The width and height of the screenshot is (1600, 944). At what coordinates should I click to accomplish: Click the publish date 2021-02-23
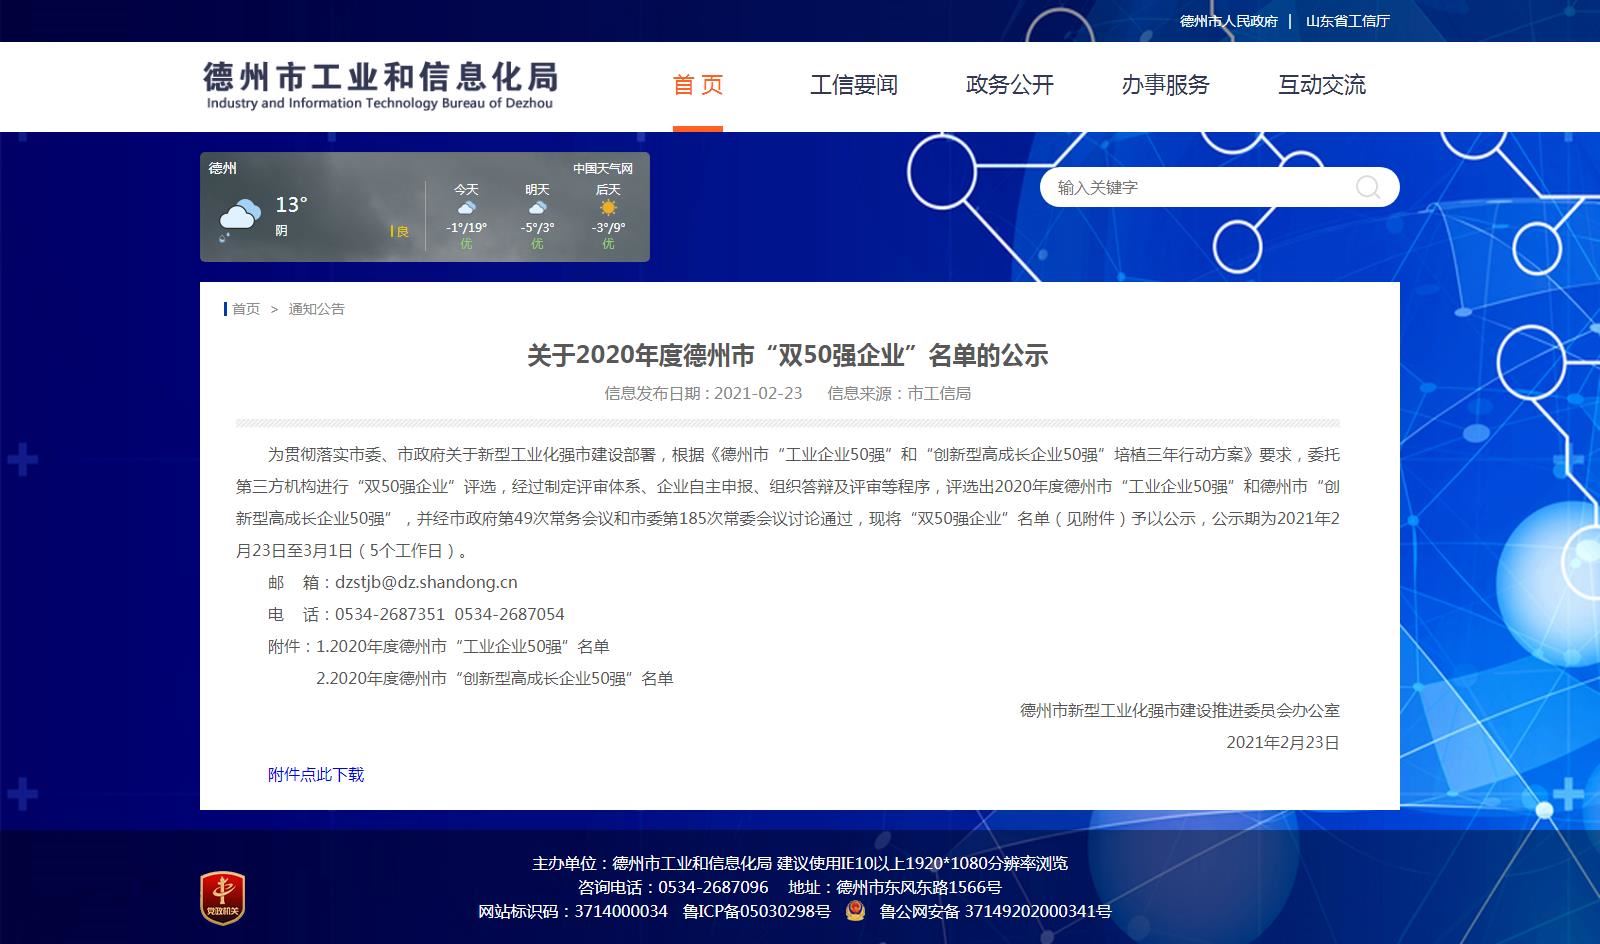(x=758, y=393)
